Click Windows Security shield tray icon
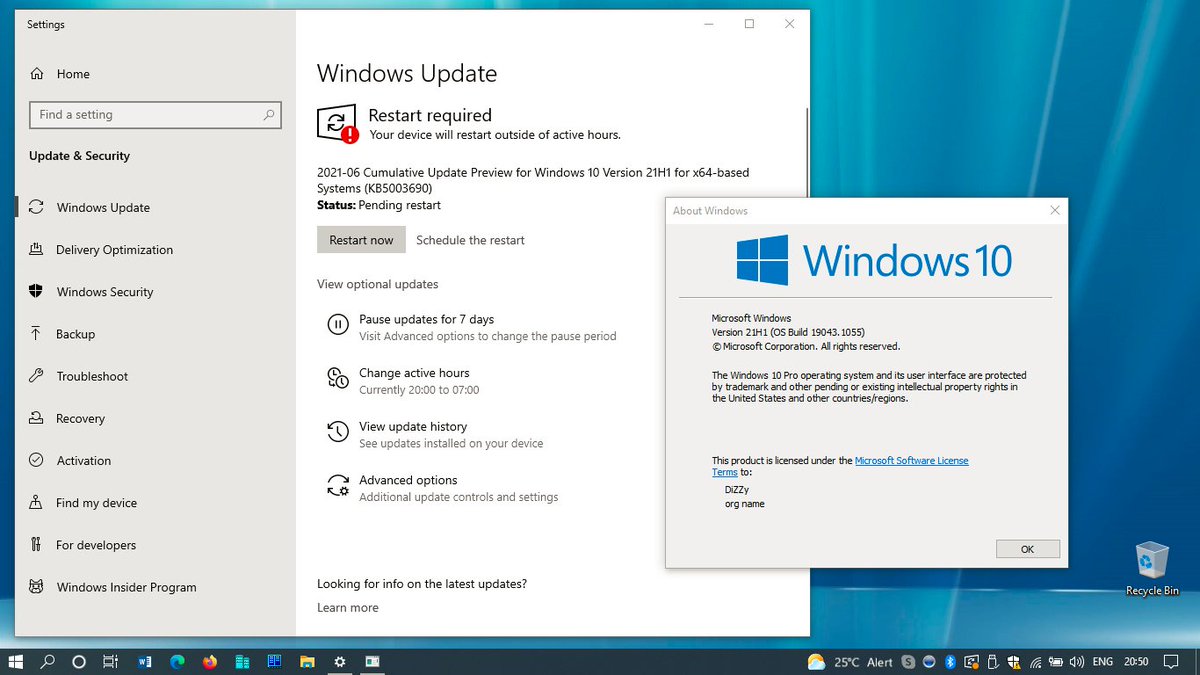This screenshot has width=1200, height=675. 1013,662
